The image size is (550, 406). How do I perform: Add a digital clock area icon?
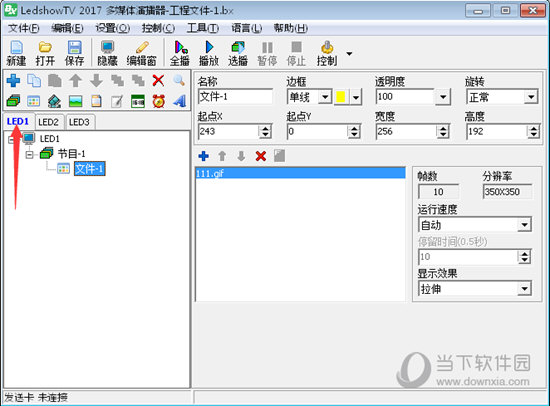(138, 101)
